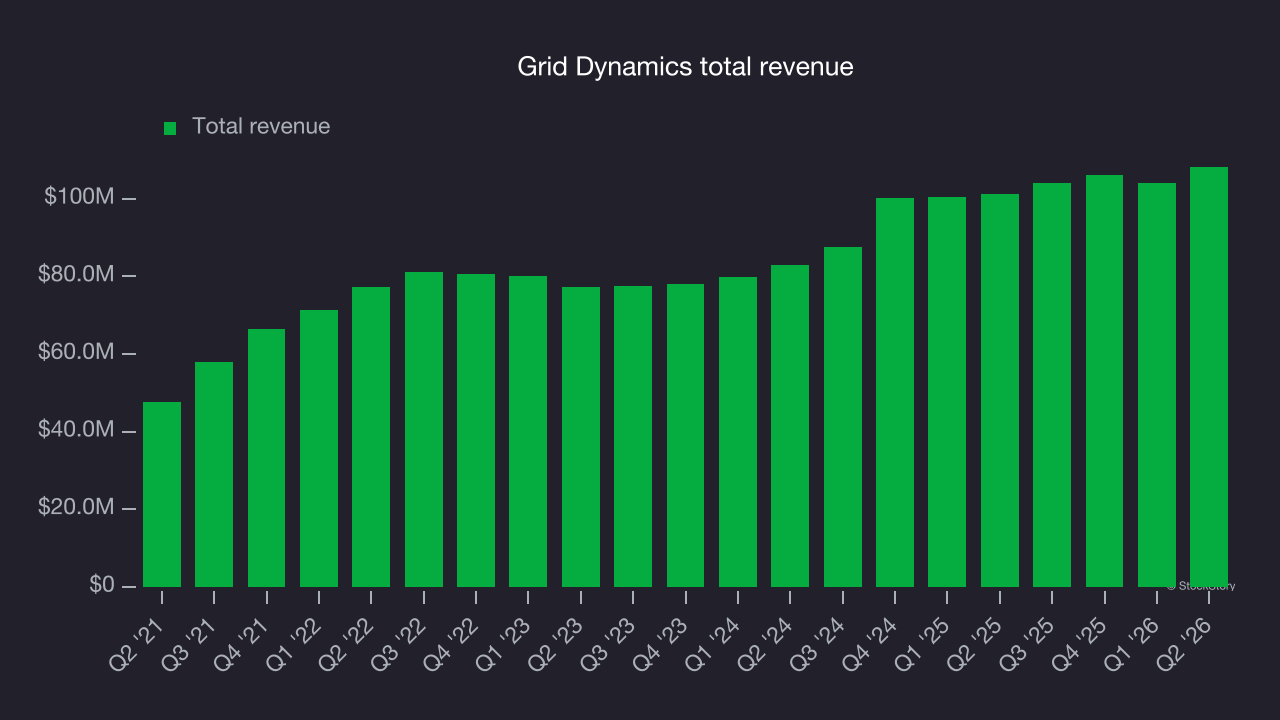Select the Q3 '23 revenue bar

pyautogui.click(x=633, y=436)
